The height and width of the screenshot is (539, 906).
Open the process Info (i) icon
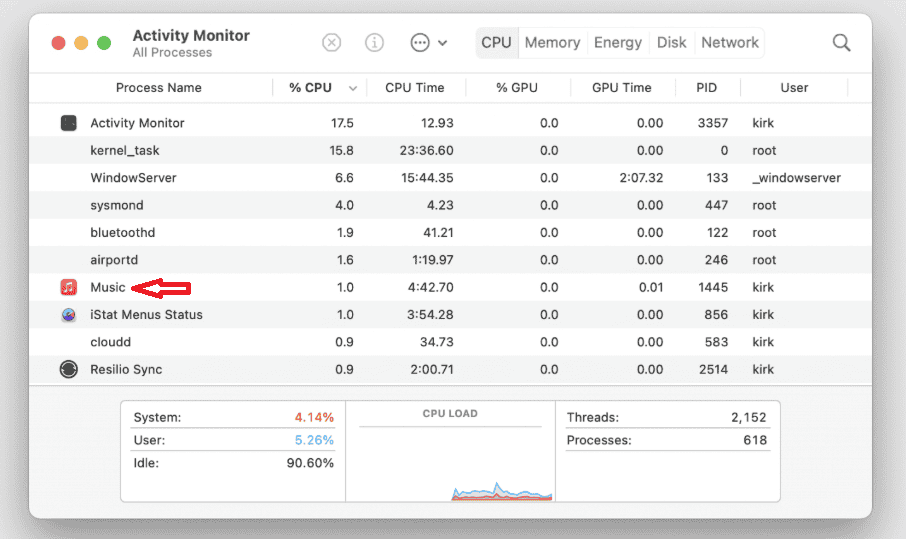[x=374, y=43]
